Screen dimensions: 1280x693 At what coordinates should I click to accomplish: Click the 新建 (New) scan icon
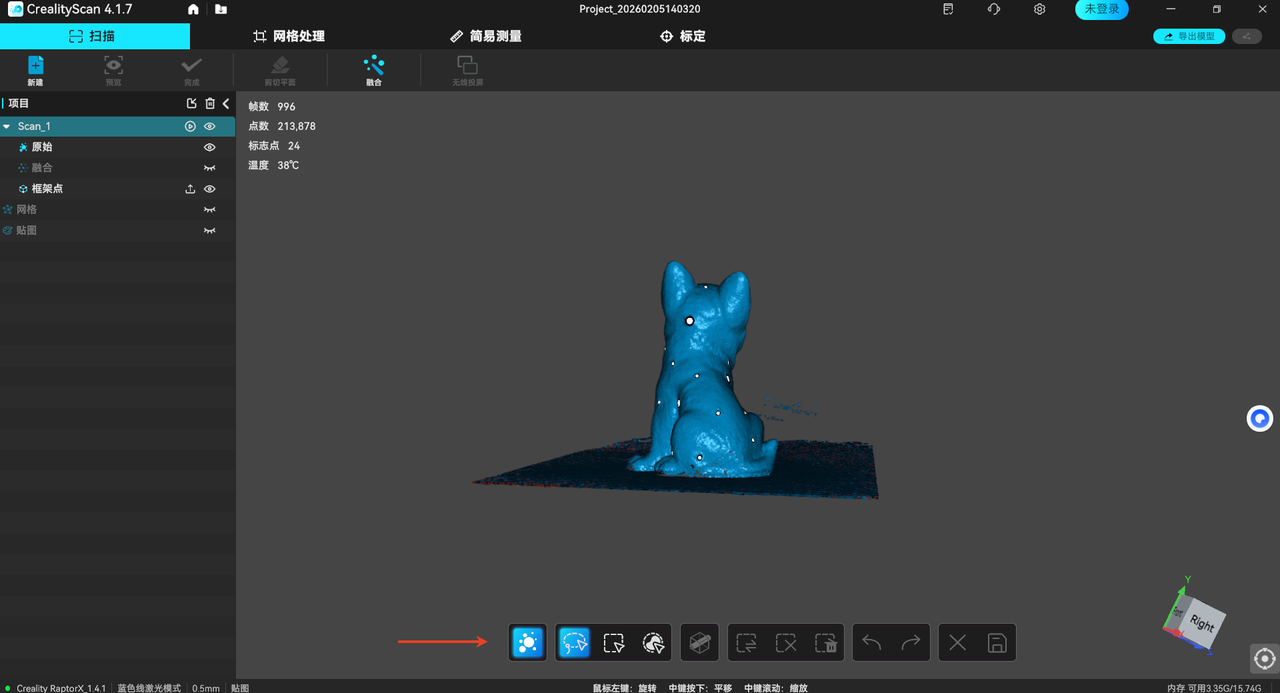(x=35, y=70)
